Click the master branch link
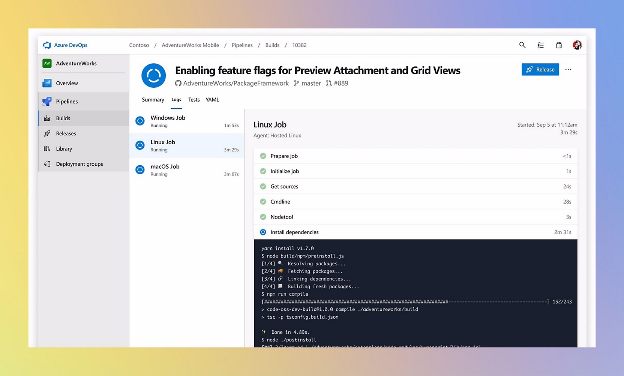Screen dimensions: 624x376 [x=307, y=83]
